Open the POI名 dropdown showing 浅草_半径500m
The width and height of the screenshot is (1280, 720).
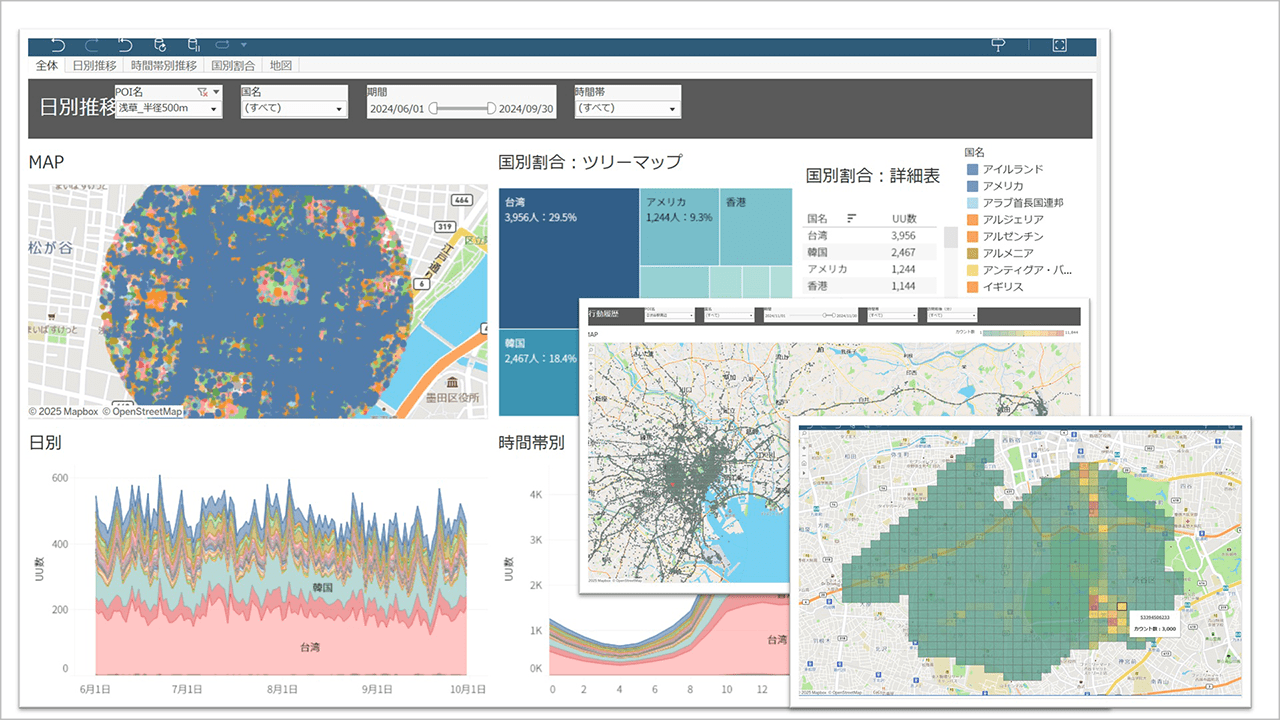pyautogui.click(x=167, y=108)
